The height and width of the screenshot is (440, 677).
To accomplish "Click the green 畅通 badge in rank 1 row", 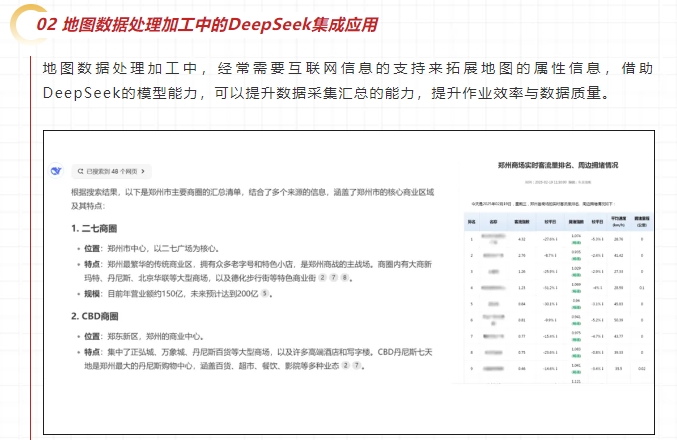I will tap(576, 243).
